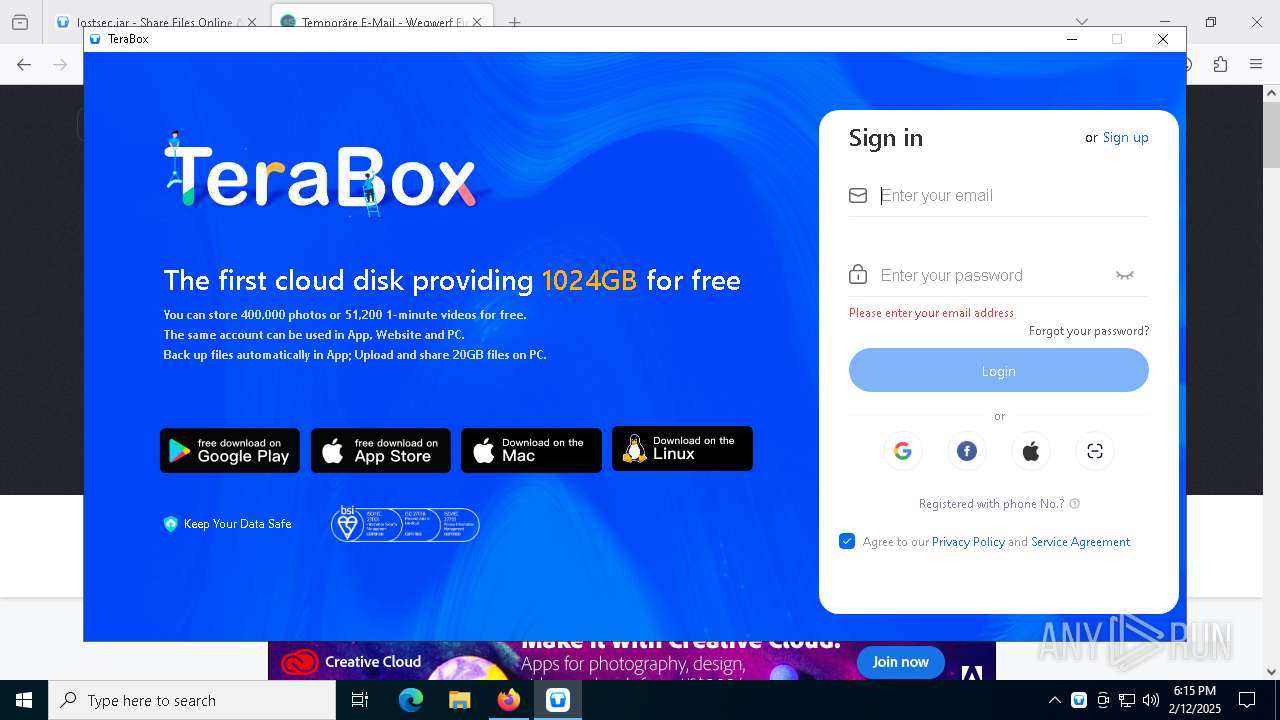The width and height of the screenshot is (1280, 720).
Task: Open the Sign up link
Action: (1125, 138)
